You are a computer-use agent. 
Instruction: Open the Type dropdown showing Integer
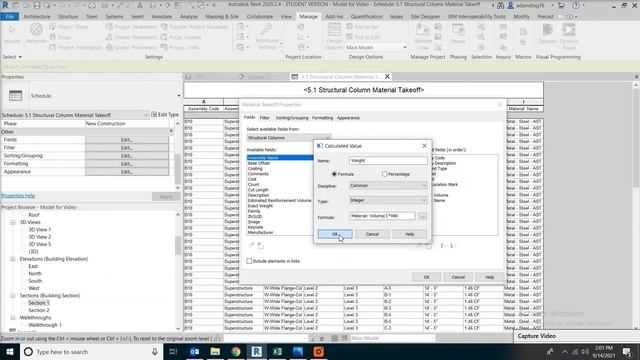coord(388,200)
